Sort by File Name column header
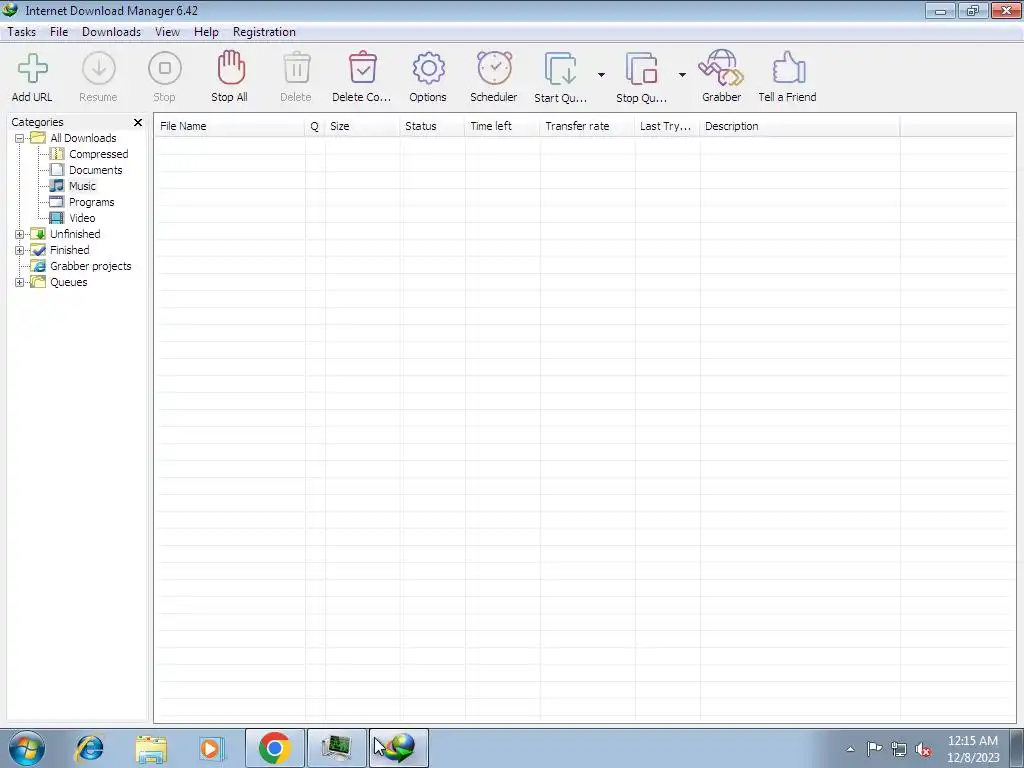Viewport: 1024px width, 768px height. click(230, 126)
